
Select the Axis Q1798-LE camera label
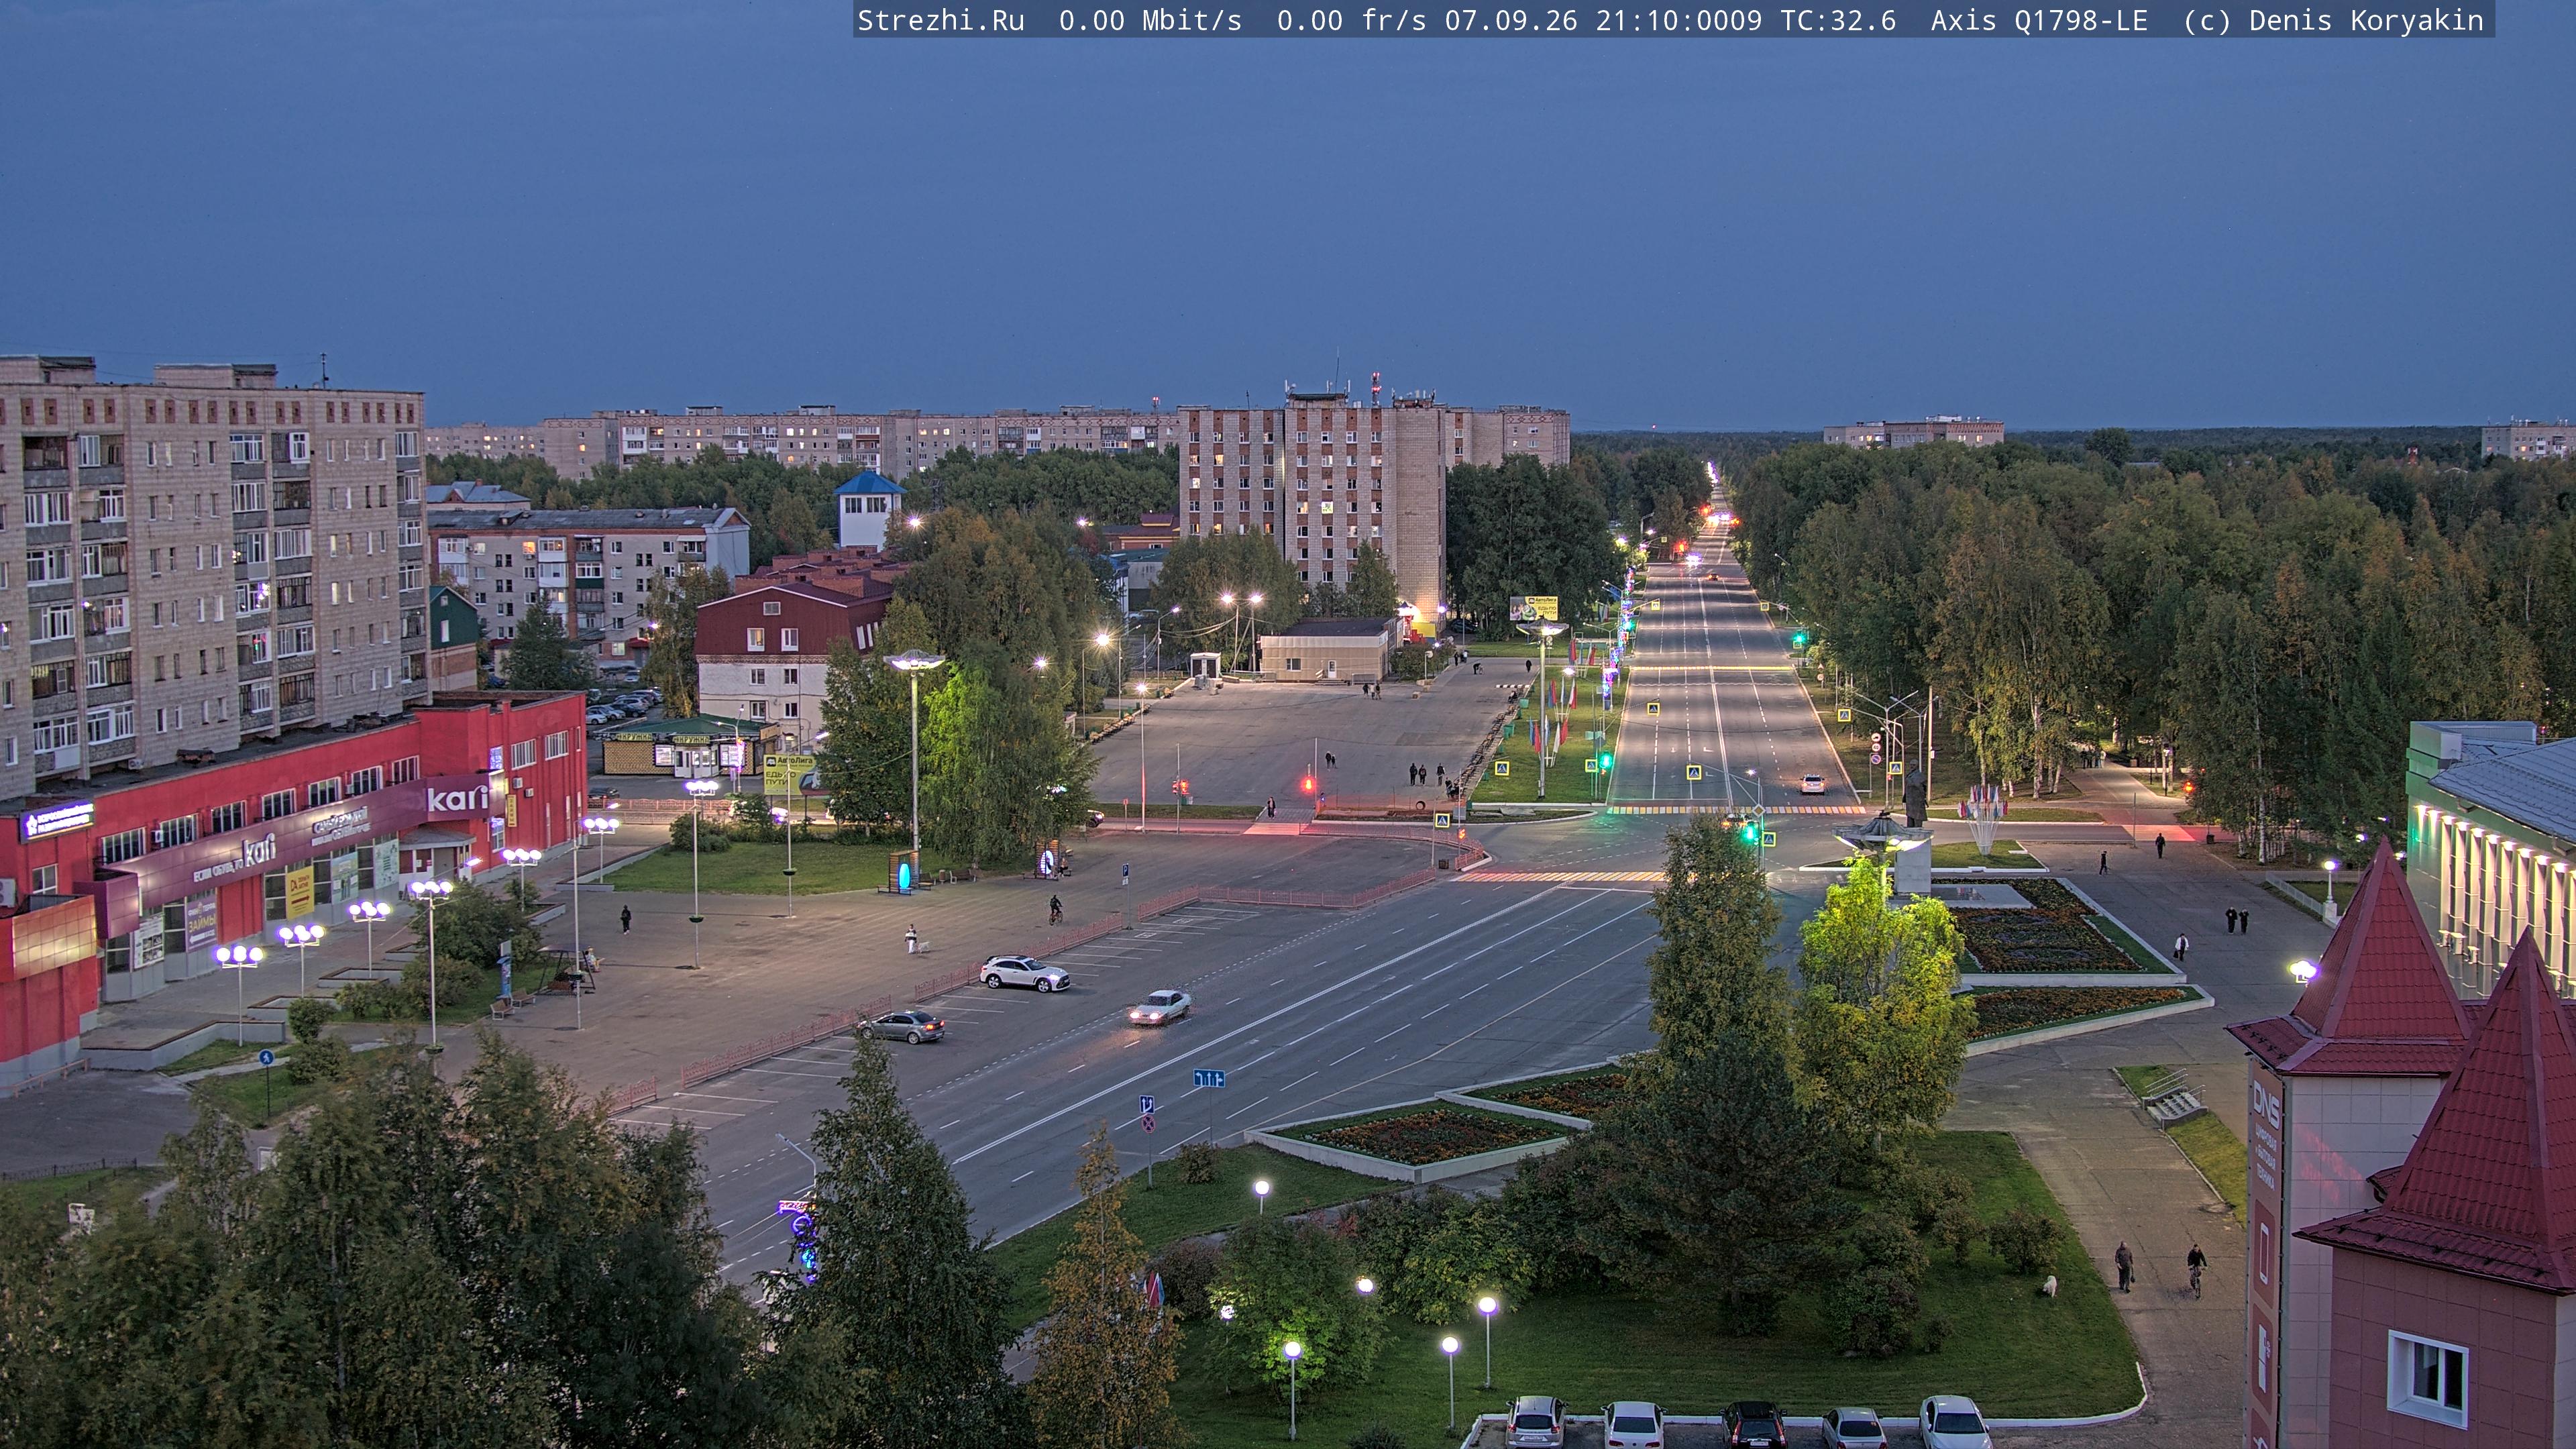2039,21
